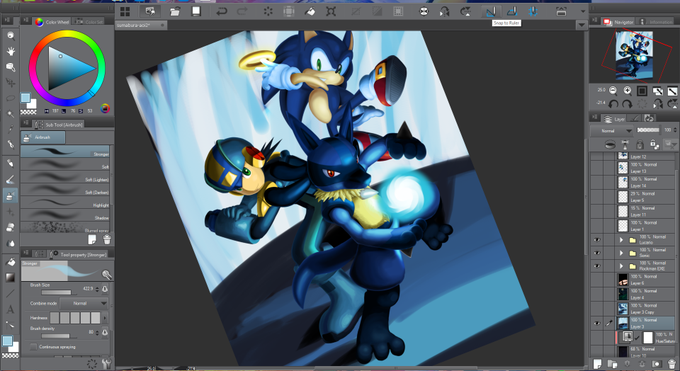Image resolution: width=680 pixels, height=371 pixels.
Task: Toggle Snap to Grid
Action: click(533, 12)
